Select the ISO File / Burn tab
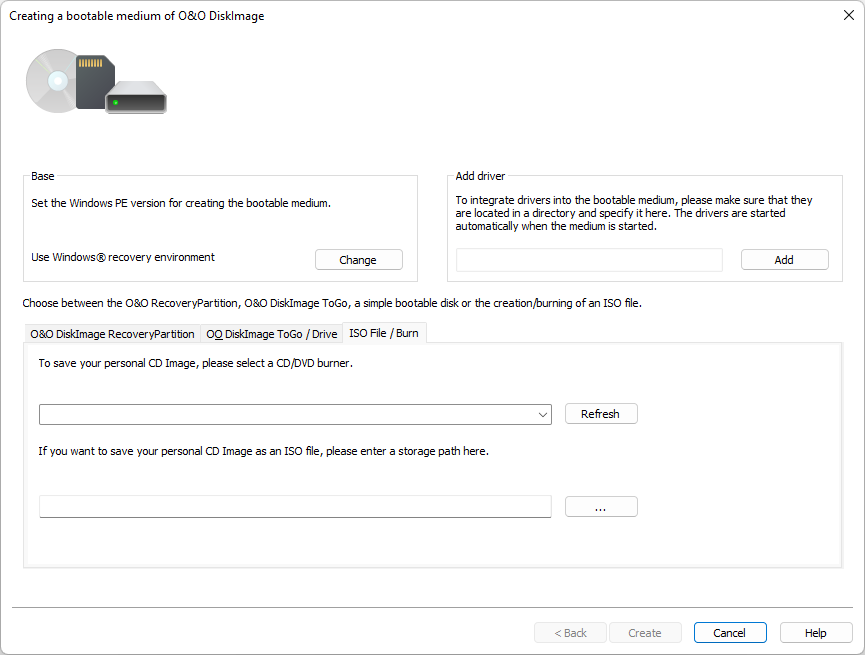The image size is (865, 655). pyautogui.click(x=384, y=333)
